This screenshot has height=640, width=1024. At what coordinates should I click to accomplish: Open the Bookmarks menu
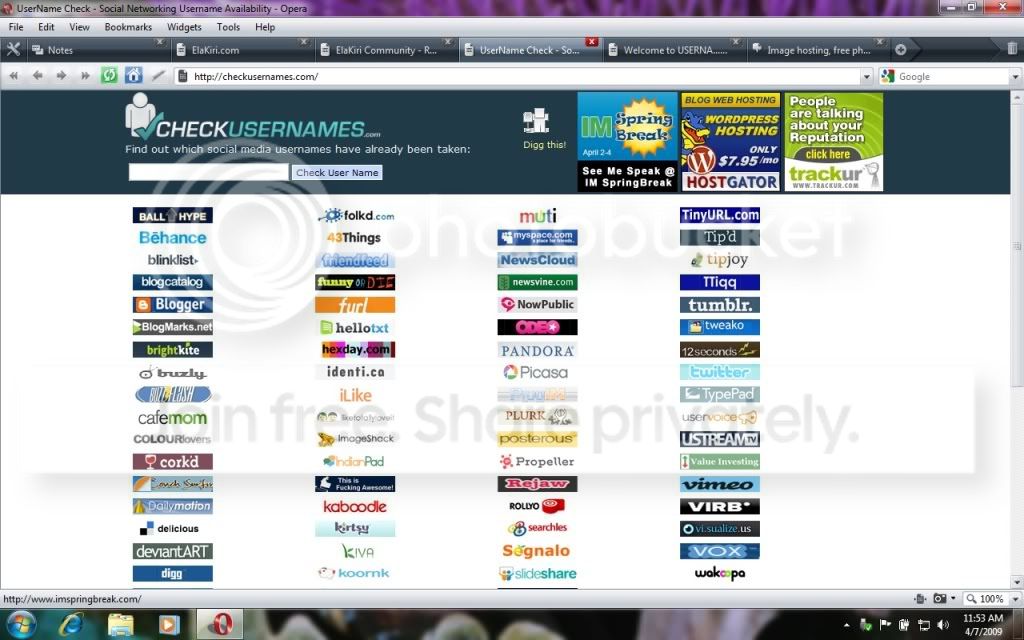pos(128,27)
